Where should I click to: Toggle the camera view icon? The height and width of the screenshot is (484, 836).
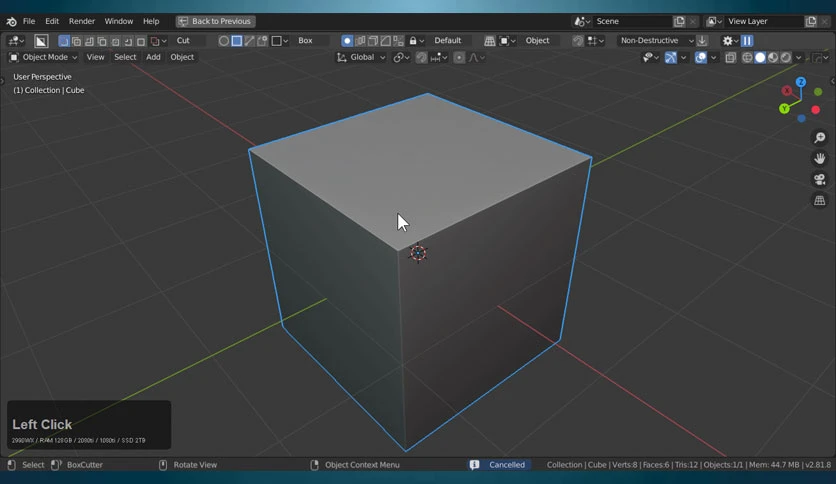click(819, 179)
